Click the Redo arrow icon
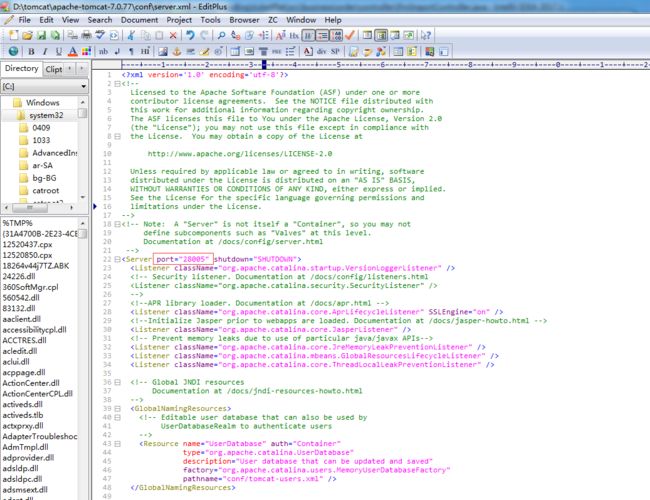The image size is (650, 500). pos(204,35)
